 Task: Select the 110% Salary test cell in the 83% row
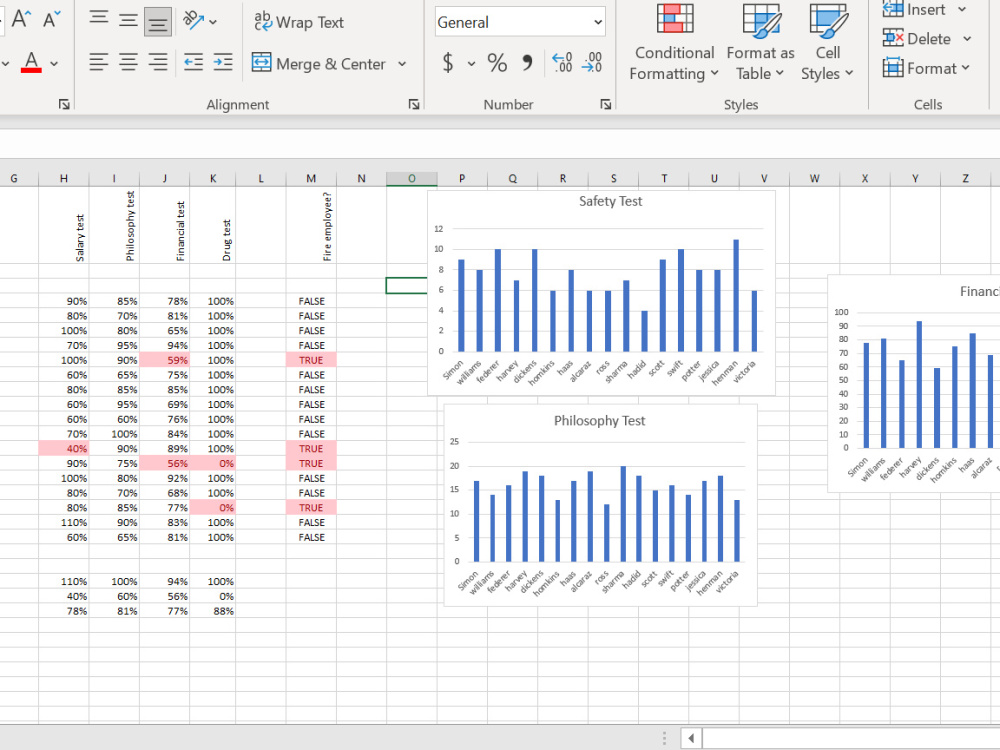[64, 523]
